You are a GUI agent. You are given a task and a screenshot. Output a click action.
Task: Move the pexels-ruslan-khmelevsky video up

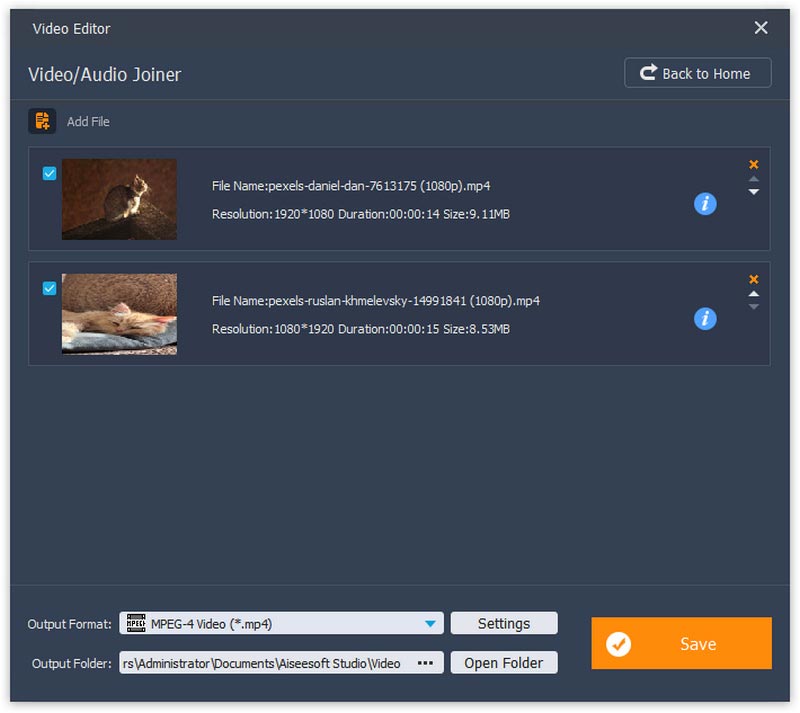[x=754, y=294]
